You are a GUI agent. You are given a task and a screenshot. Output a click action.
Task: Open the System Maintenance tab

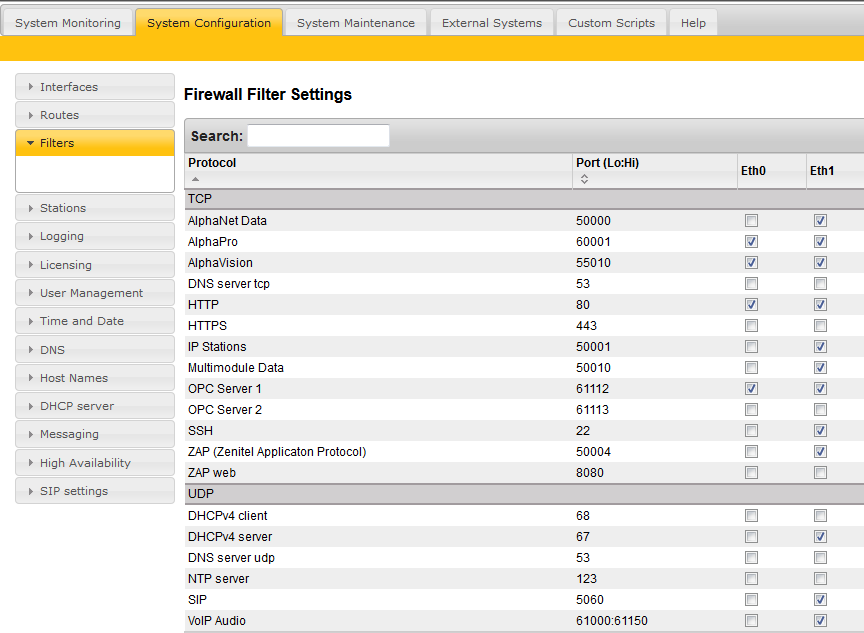(355, 23)
